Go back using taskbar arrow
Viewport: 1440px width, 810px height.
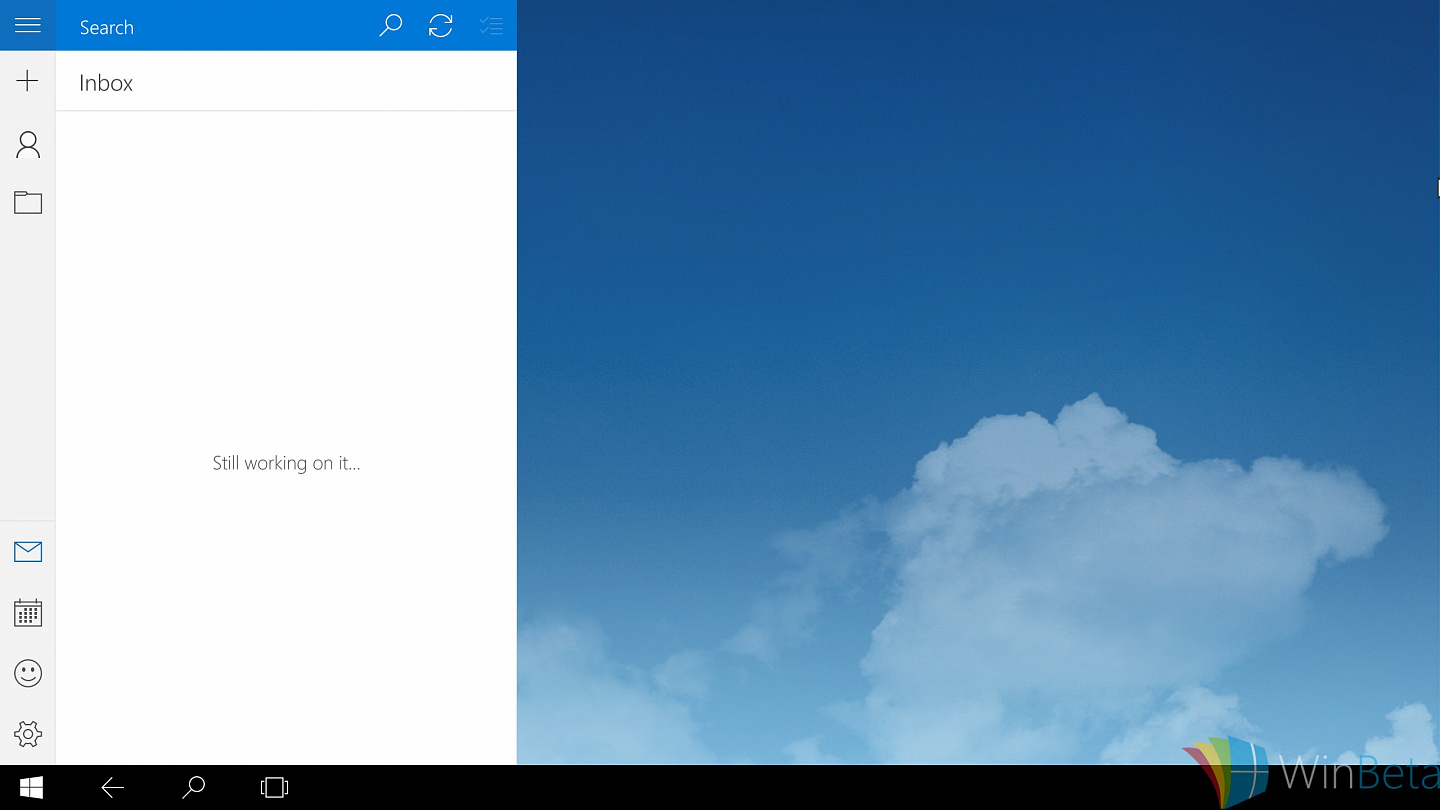tap(113, 788)
